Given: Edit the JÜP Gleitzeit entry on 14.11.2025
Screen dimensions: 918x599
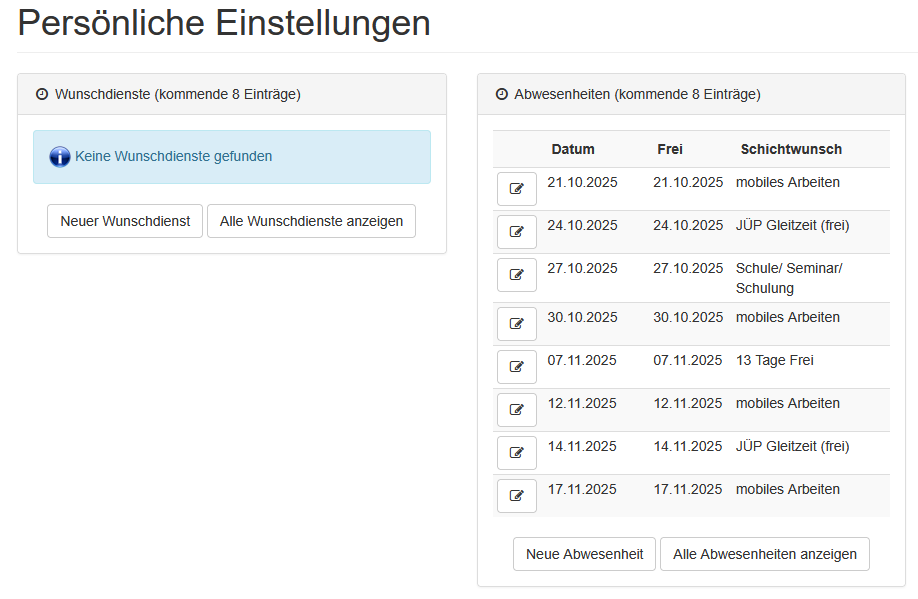Looking at the screenshot, I should pyautogui.click(x=516, y=452).
